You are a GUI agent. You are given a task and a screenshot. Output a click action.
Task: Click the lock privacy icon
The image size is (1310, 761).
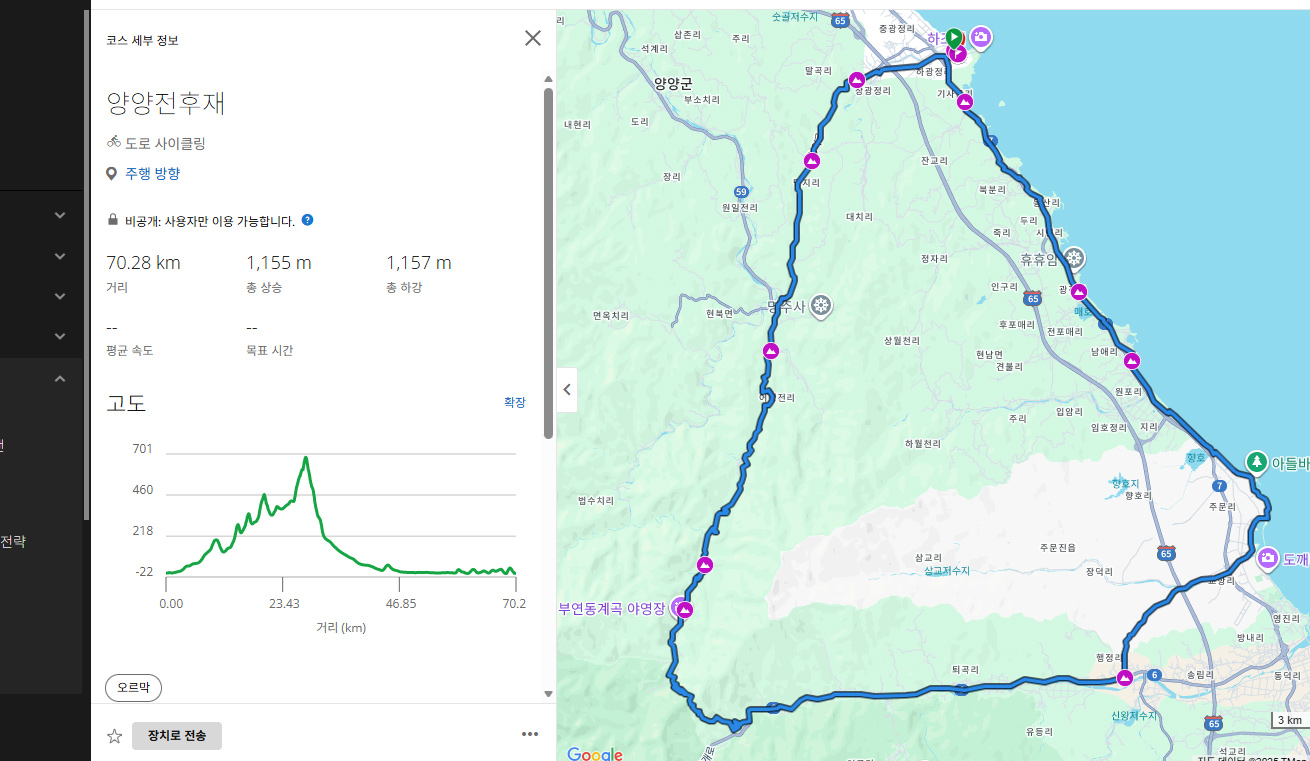pyautogui.click(x=113, y=221)
